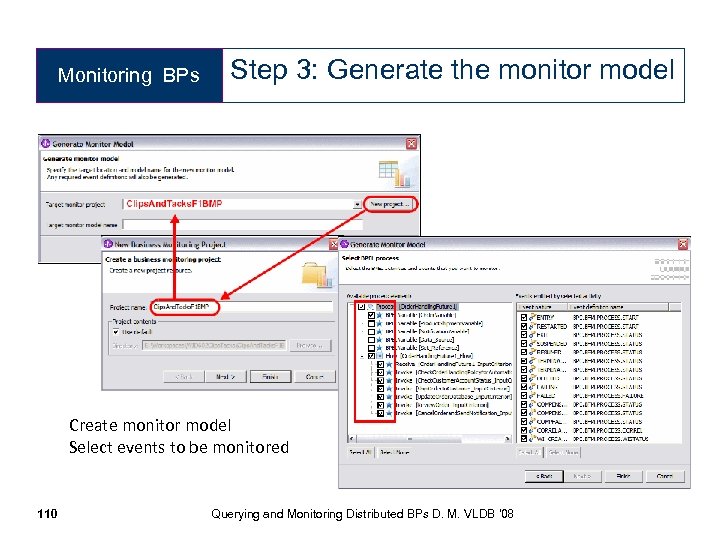Check the Data_Source BPEL variable box
The width and height of the screenshot is (720, 540).
[371, 340]
